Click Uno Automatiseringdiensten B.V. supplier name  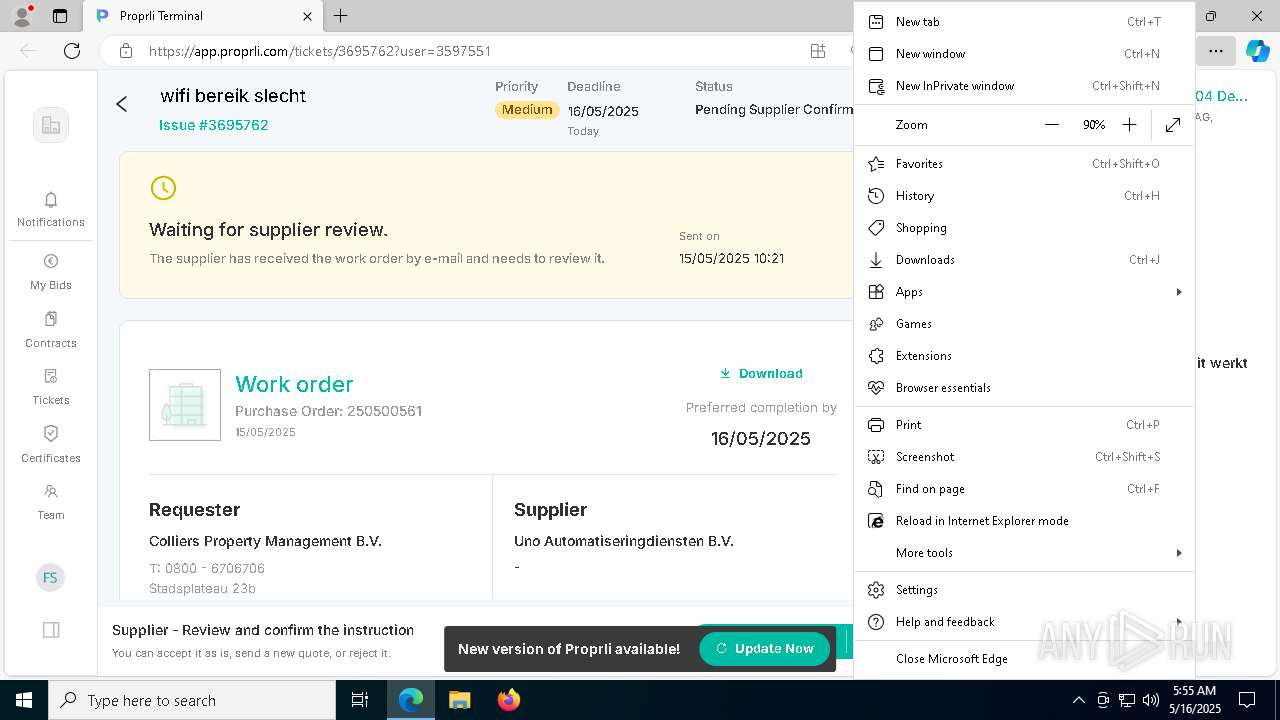tap(624, 541)
